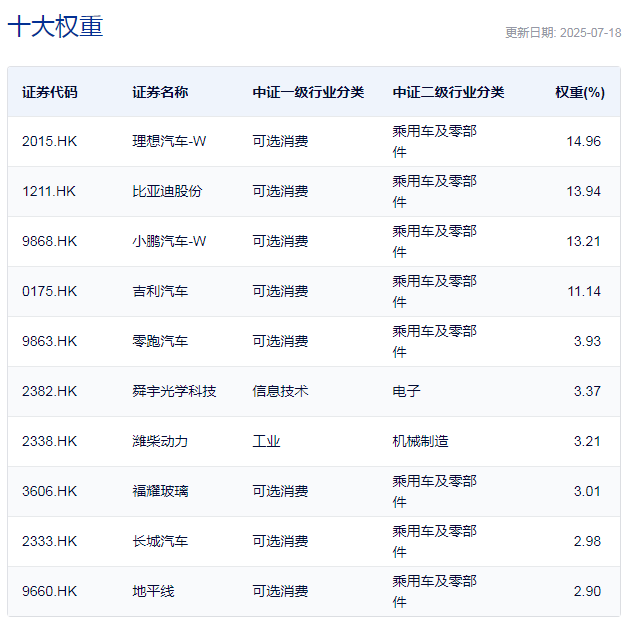Click stock code 1211.HK
This screenshot has height=621, width=624.
click(49, 191)
